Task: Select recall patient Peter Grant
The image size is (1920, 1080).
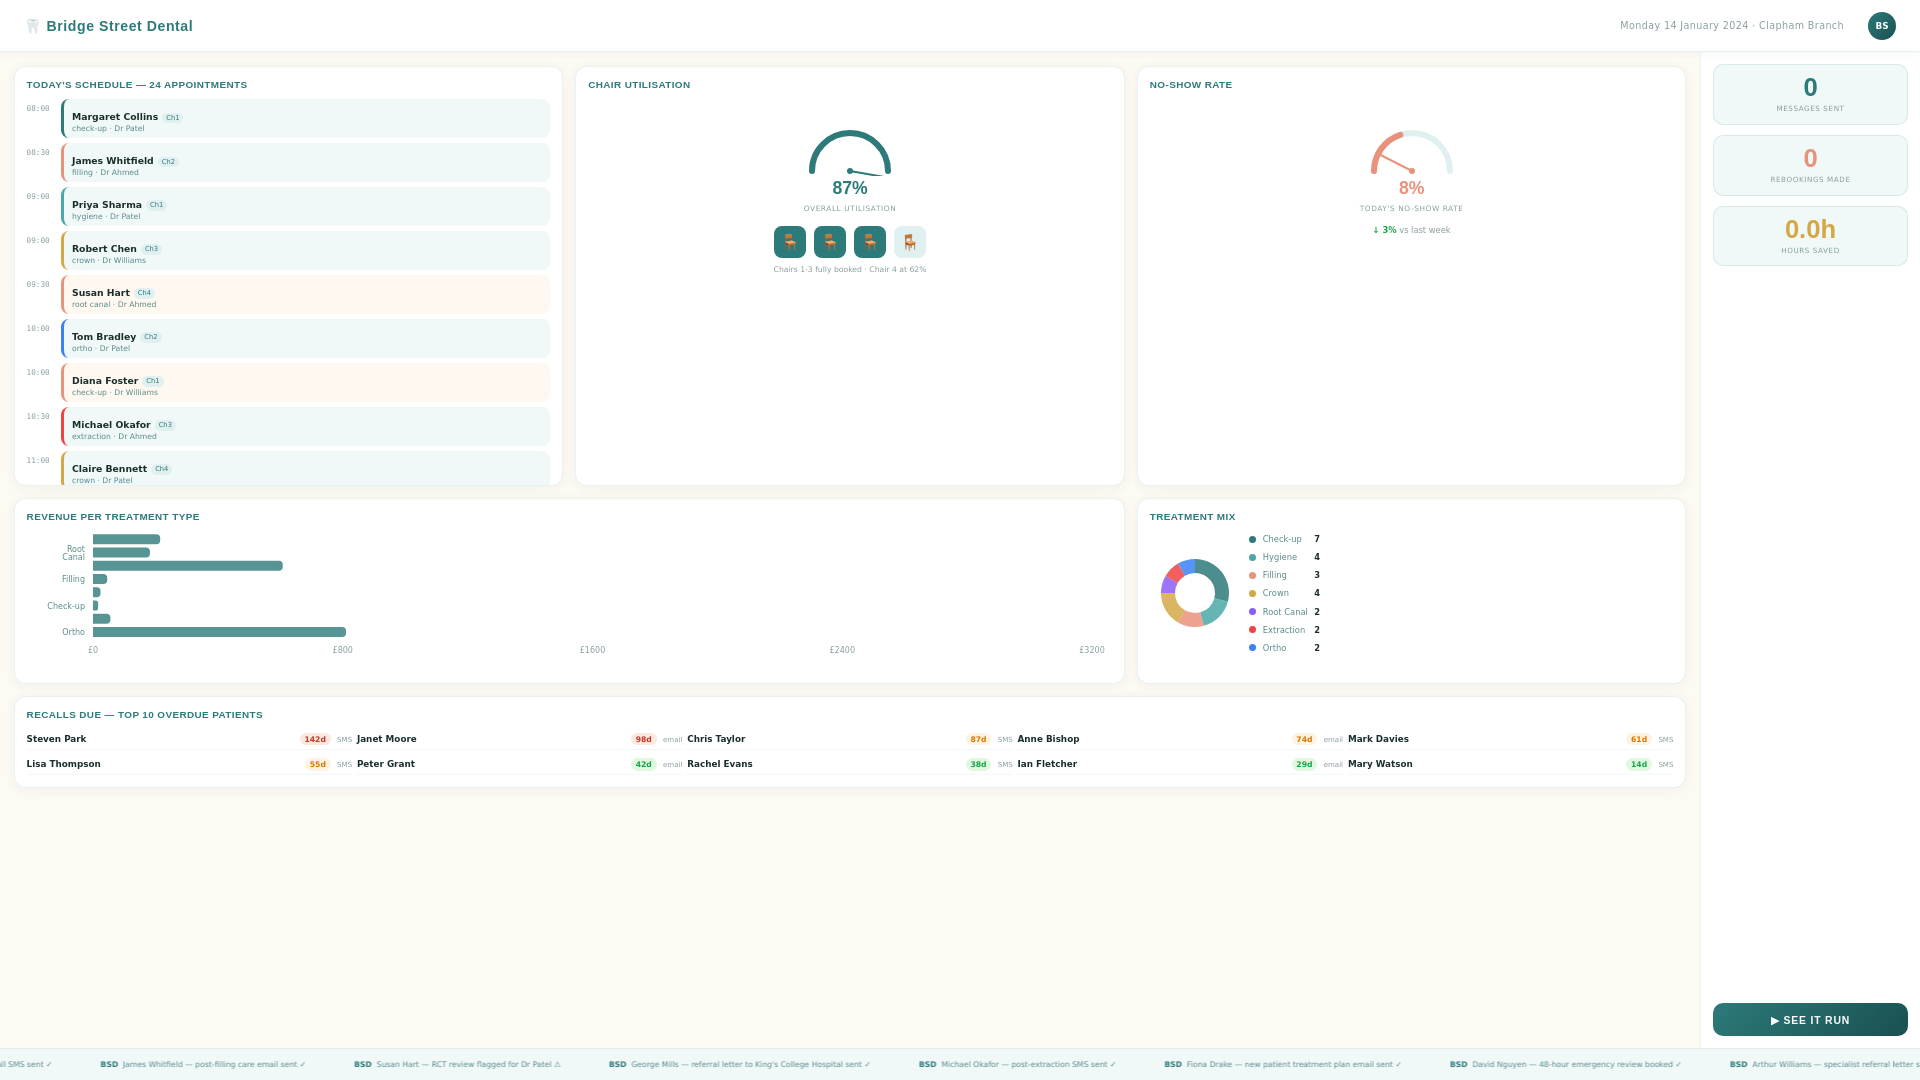Action: tap(386, 764)
